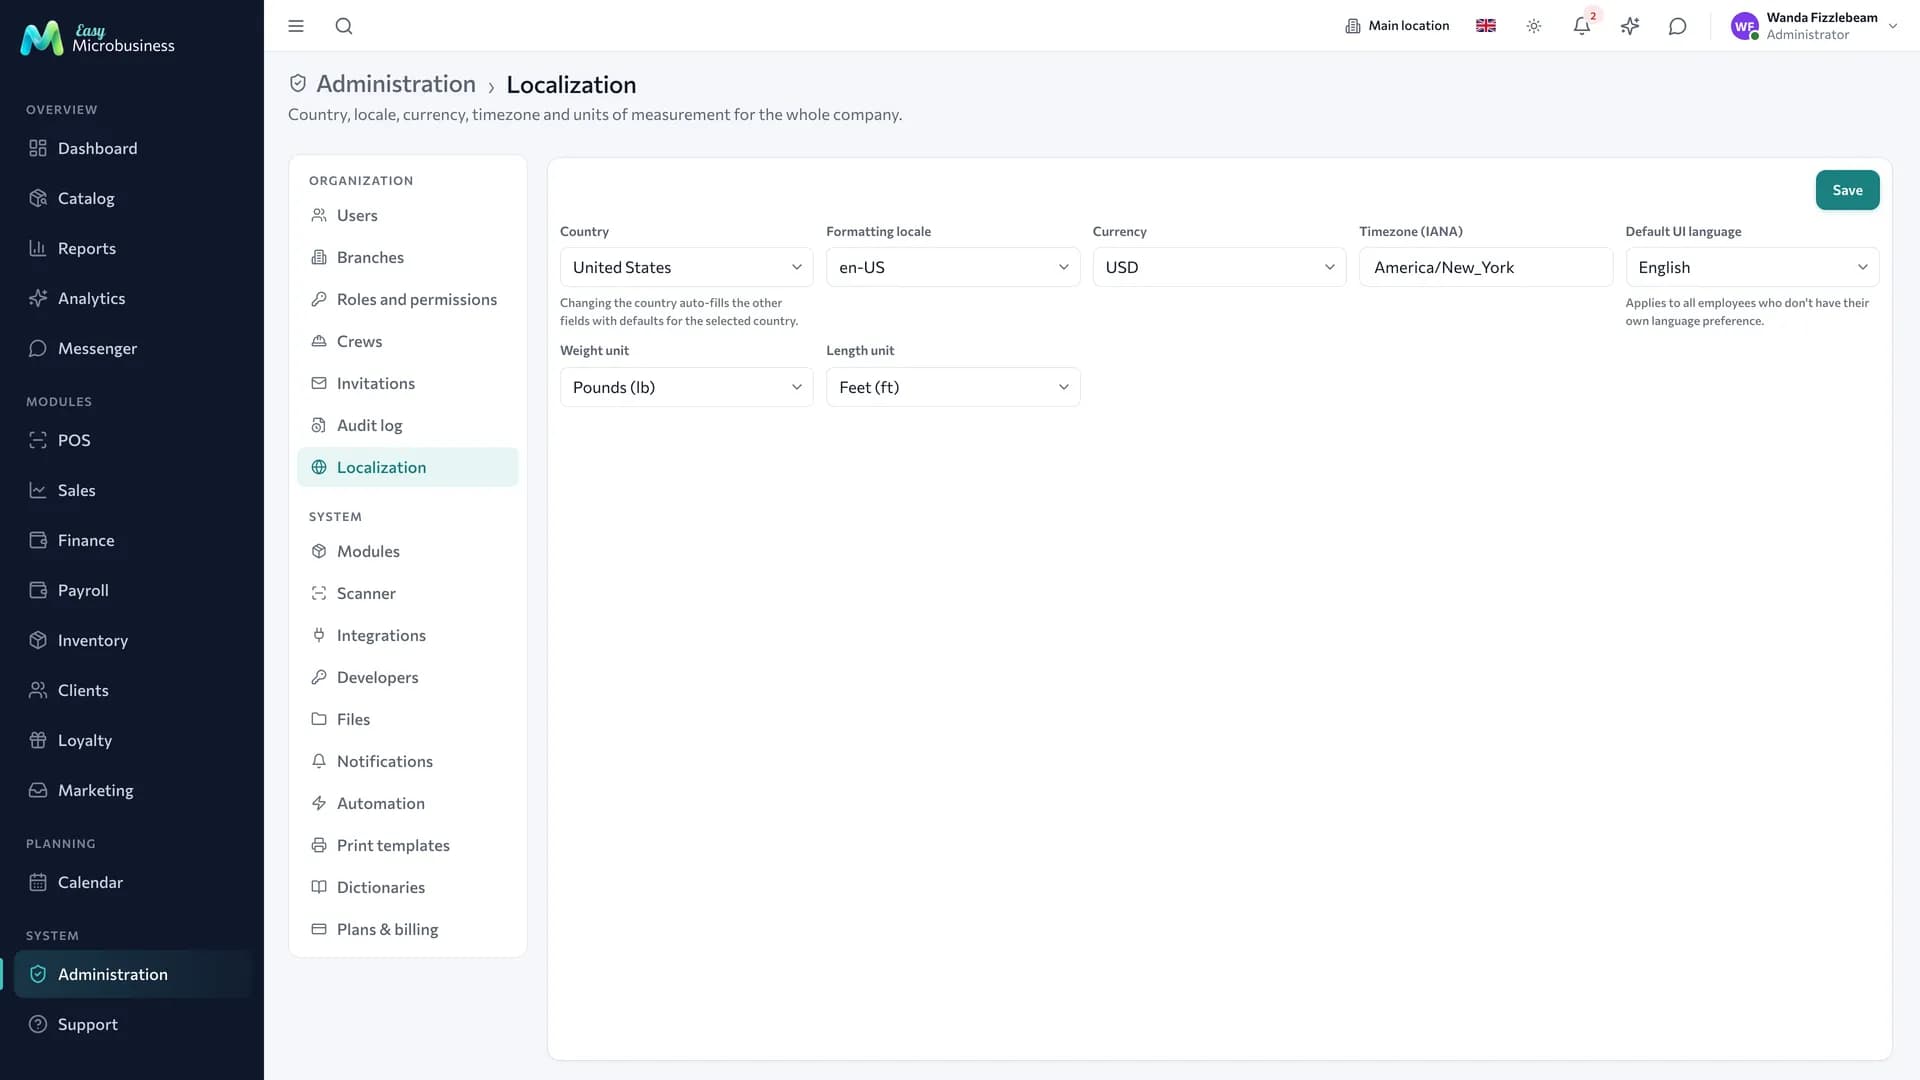The width and height of the screenshot is (1920, 1080).
Task: Expand Wanda Fizzlebeam account menu chevron
Action: (x=1893, y=26)
